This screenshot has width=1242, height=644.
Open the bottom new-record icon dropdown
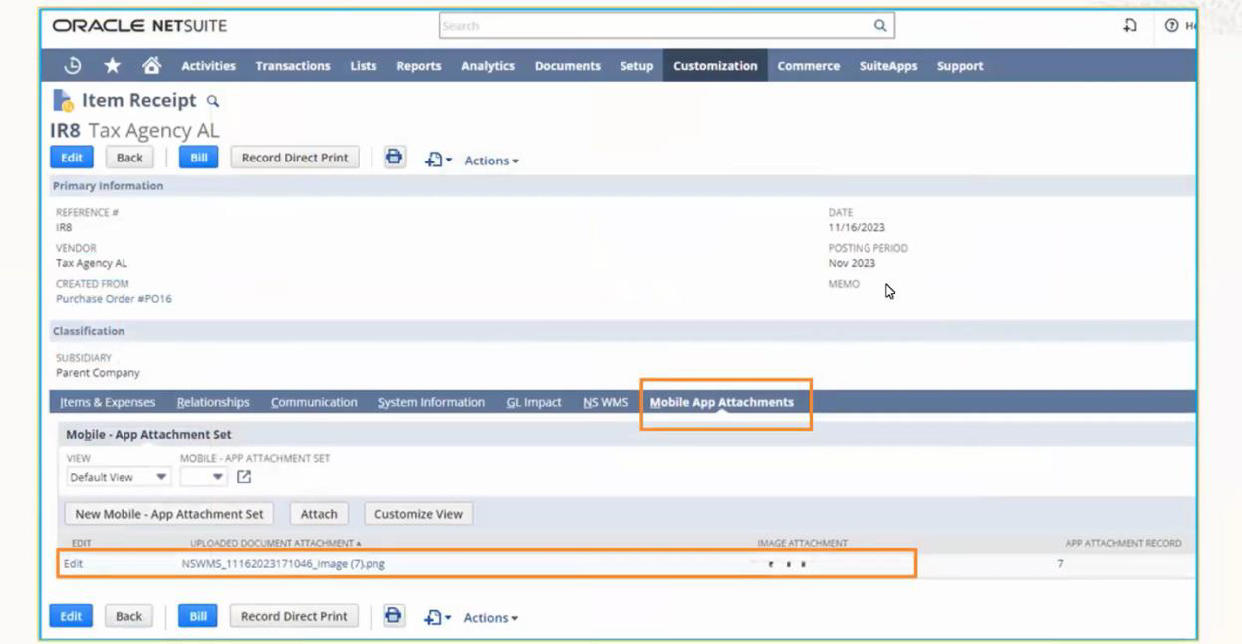[x=437, y=617]
